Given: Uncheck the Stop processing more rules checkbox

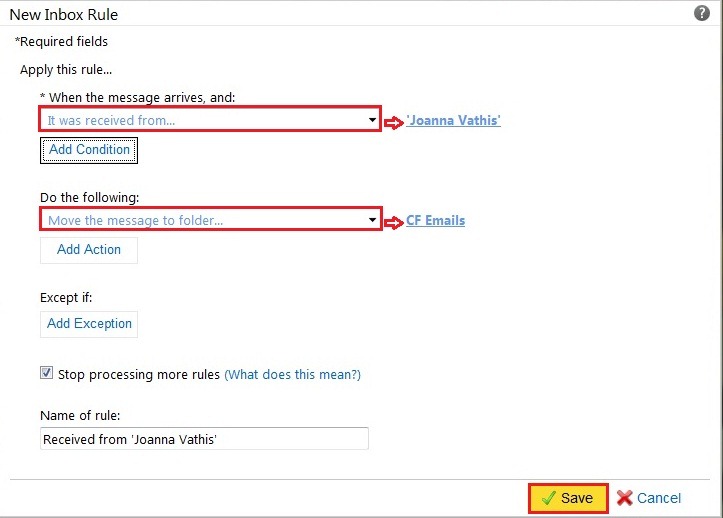Looking at the screenshot, I should point(46,373).
